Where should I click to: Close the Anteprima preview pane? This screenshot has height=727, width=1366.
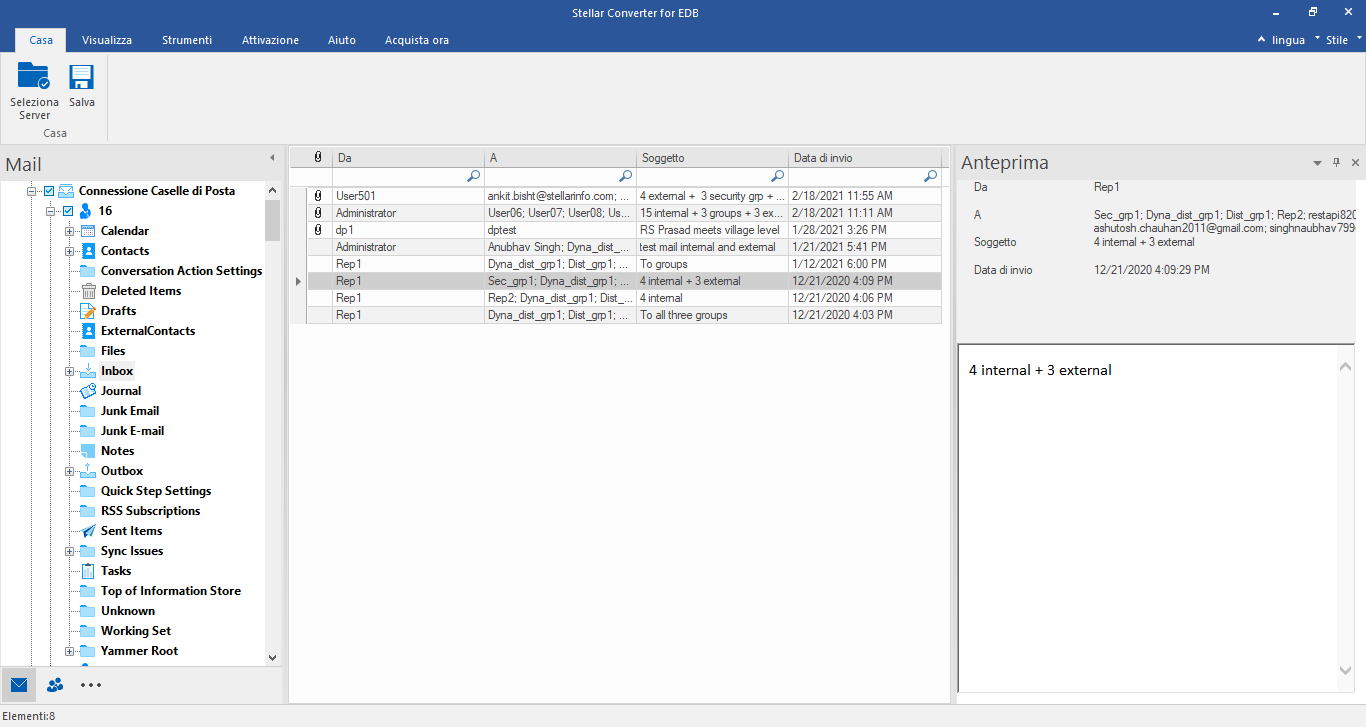(1355, 163)
